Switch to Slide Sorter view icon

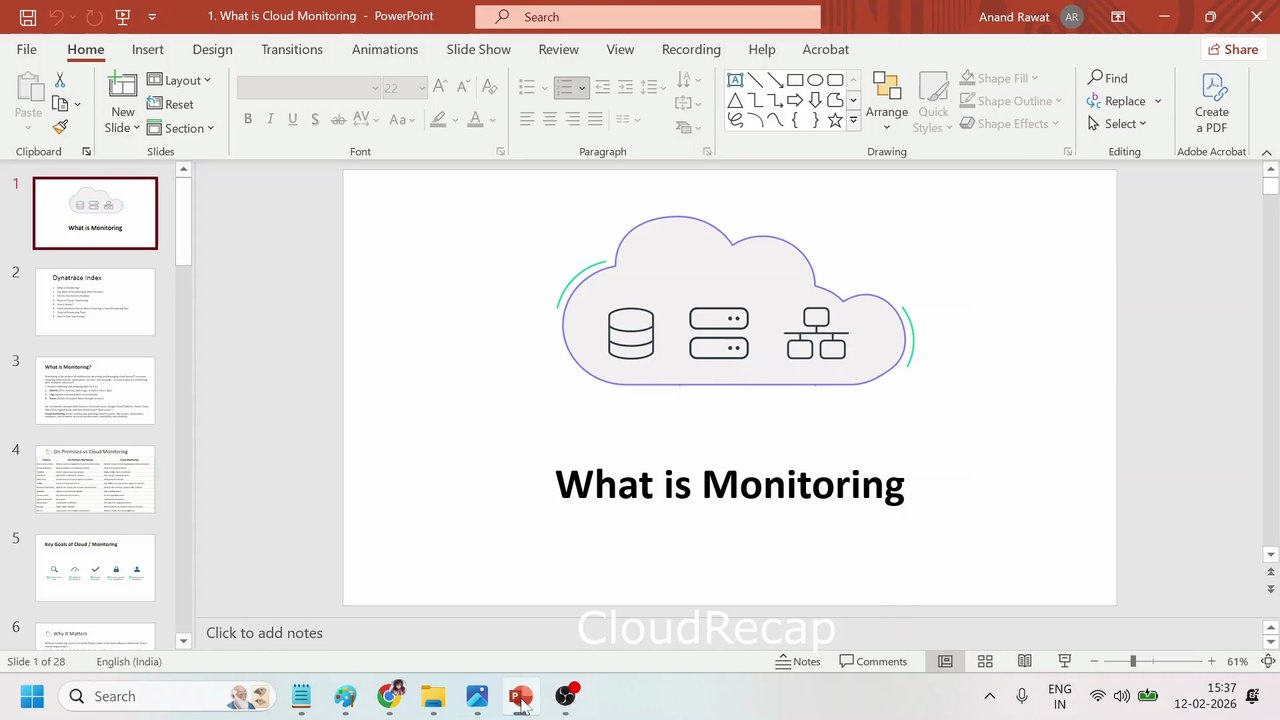coord(985,661)
